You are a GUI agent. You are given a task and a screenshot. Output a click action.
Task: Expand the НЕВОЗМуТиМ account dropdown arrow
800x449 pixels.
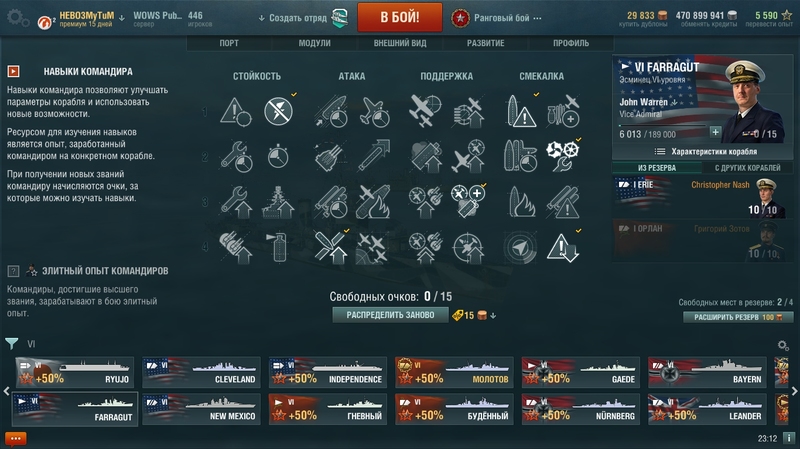pos(121,18)
